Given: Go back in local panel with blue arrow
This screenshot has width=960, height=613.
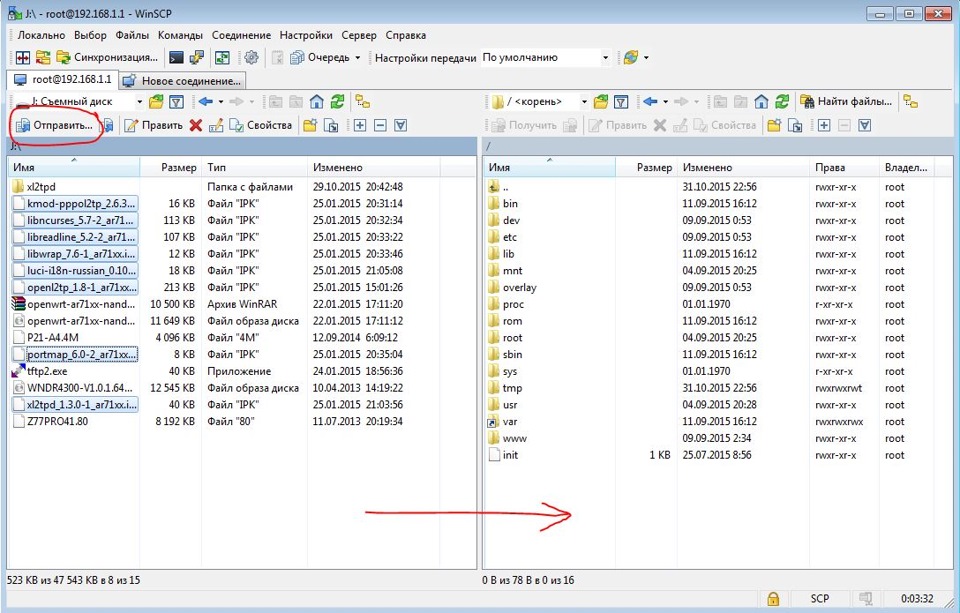Looking at the screenshot, I should (206, 102).
